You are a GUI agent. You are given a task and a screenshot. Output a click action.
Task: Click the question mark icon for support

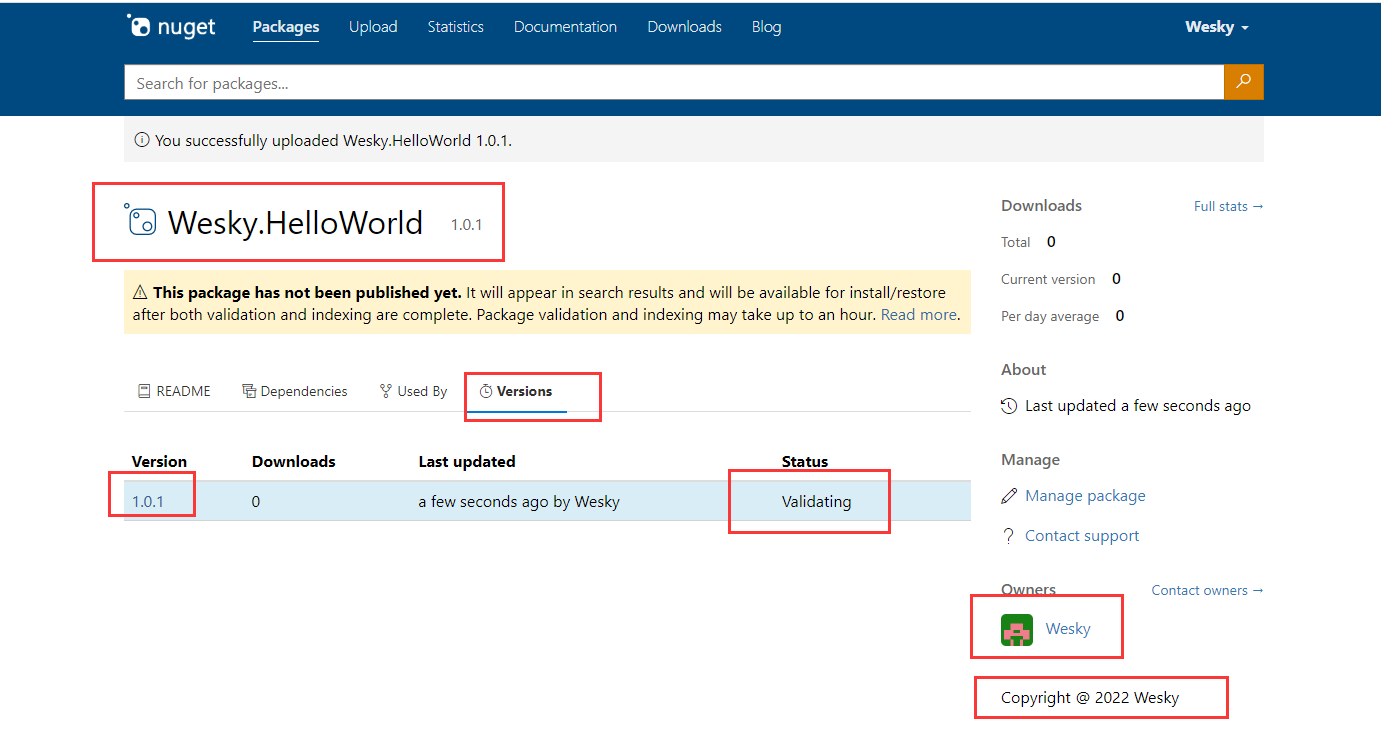(1009, 536)
